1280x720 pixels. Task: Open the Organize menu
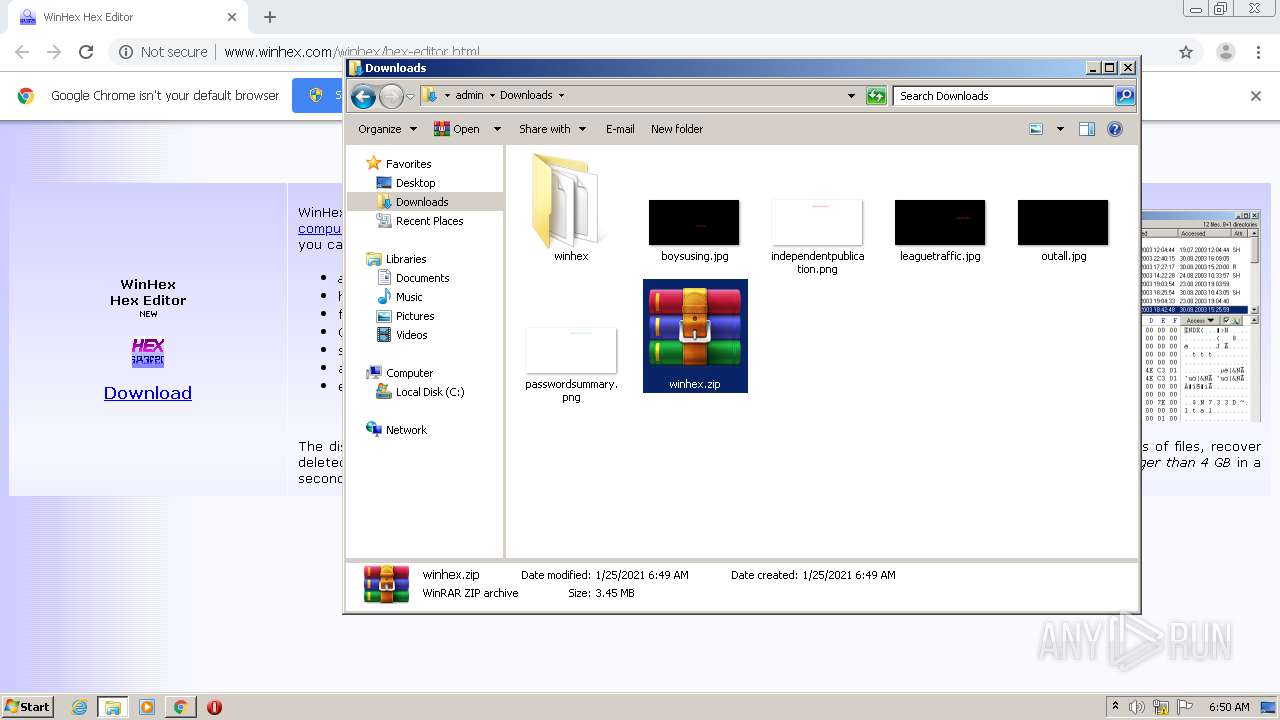coord(386,129)
